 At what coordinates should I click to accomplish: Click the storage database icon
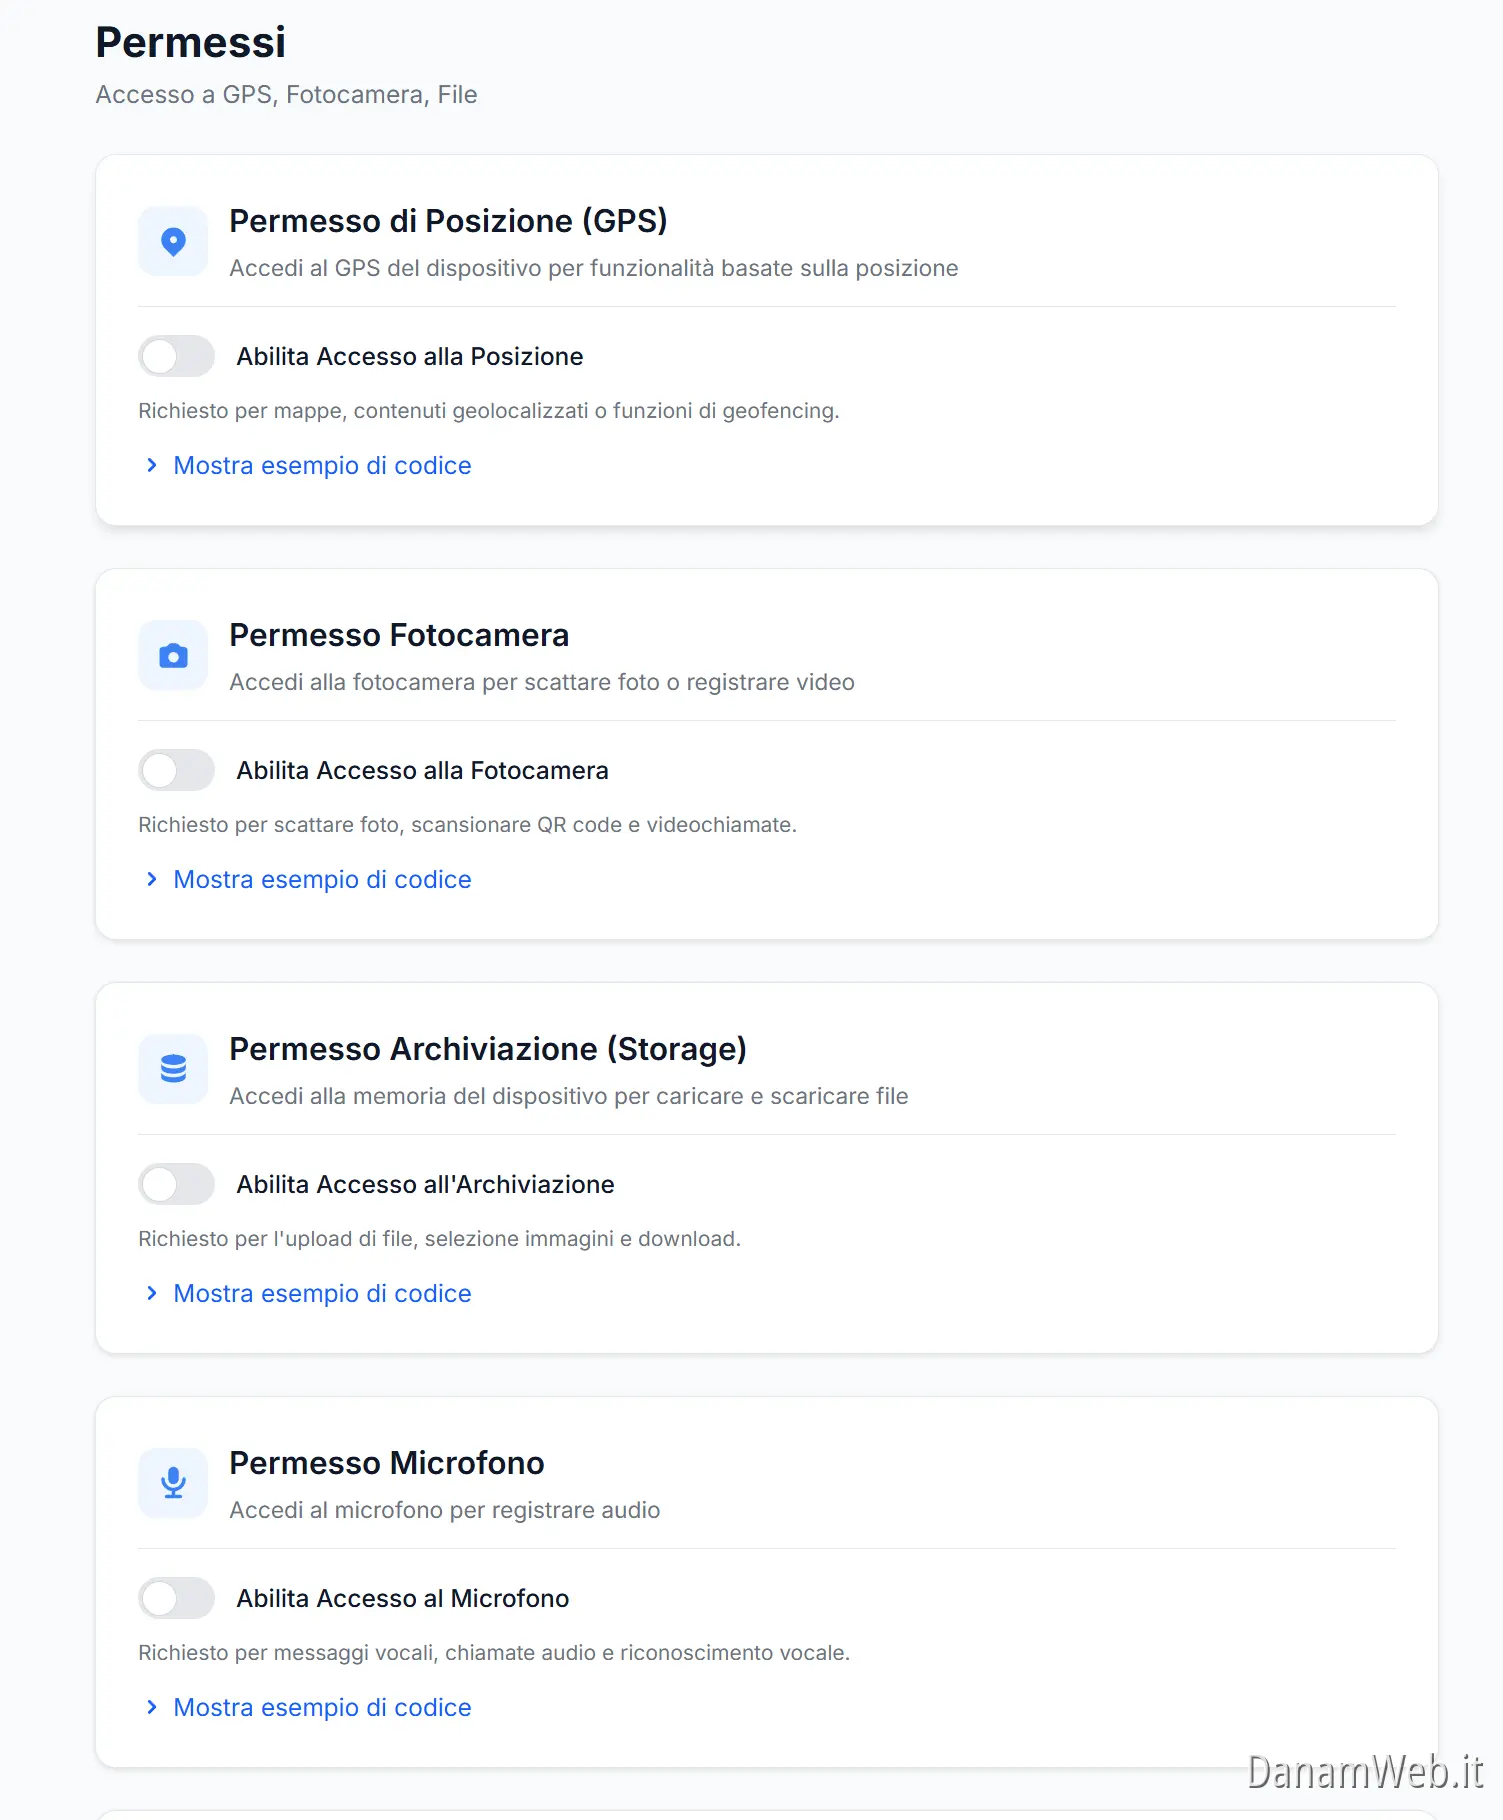(x=173, y=1069)
